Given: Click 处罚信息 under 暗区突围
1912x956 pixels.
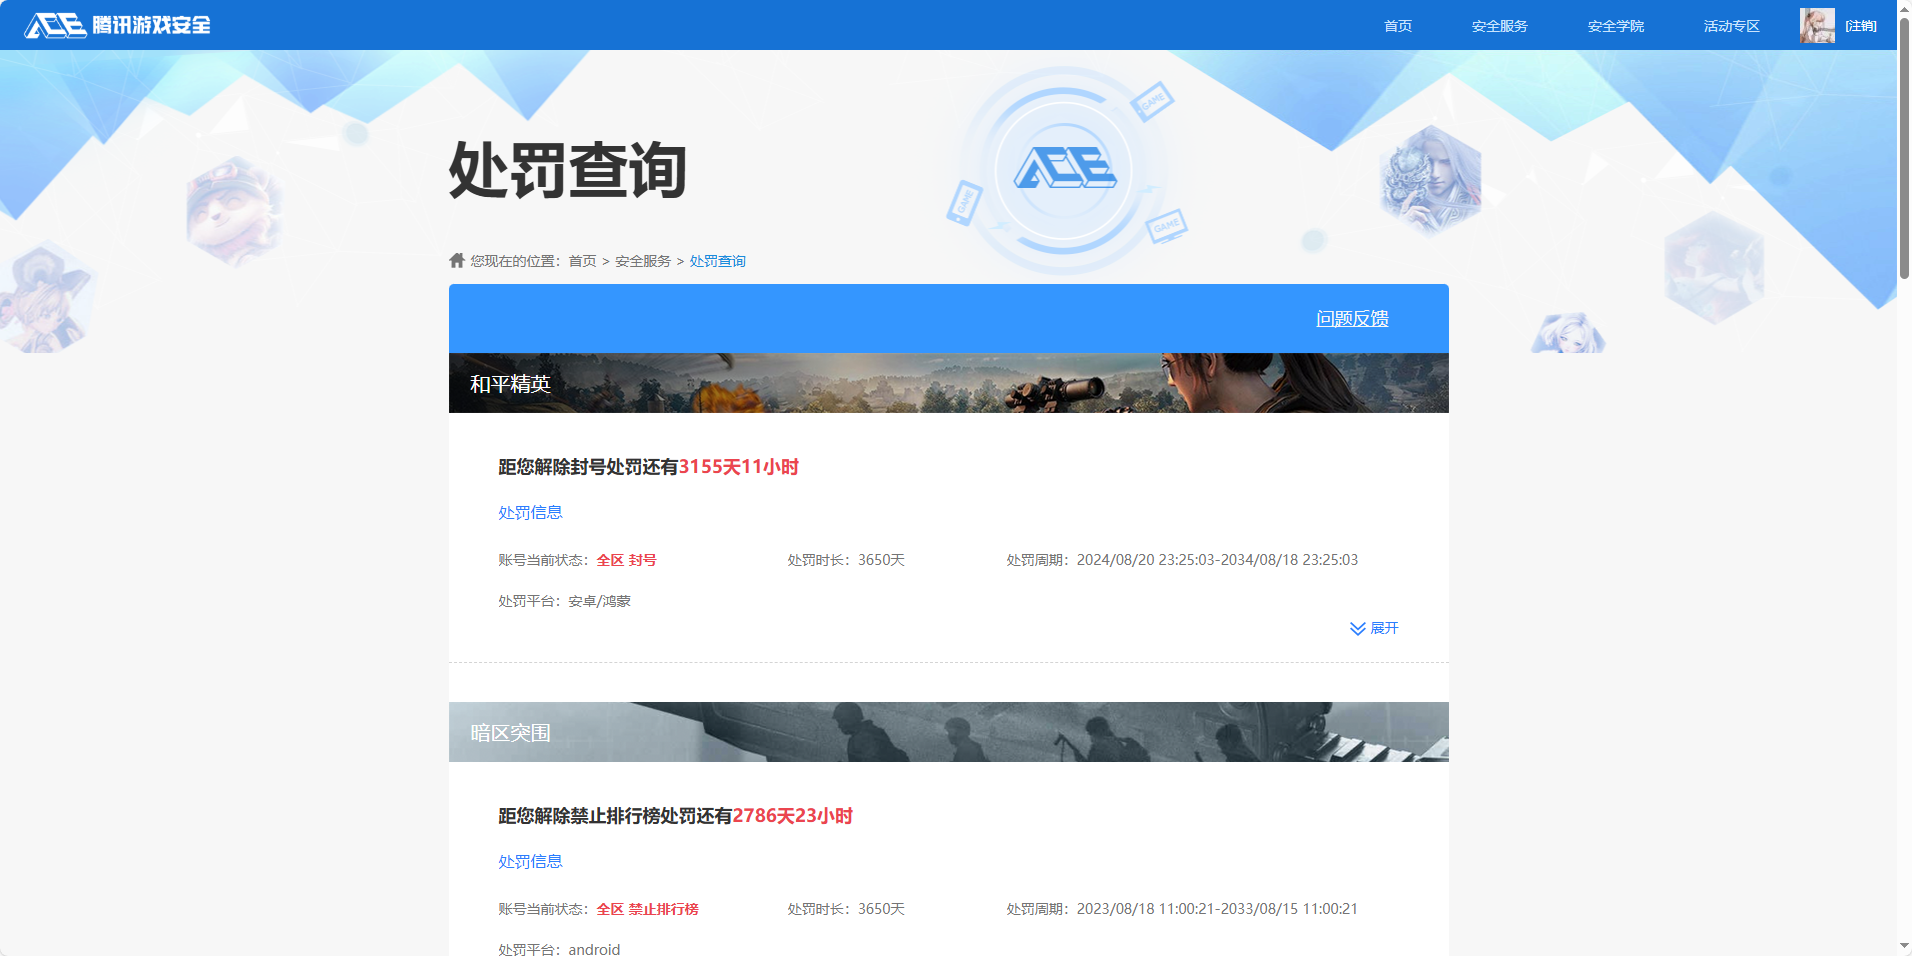Looking at the screenshot, I should pyautogui.click(x=529, y=860).
